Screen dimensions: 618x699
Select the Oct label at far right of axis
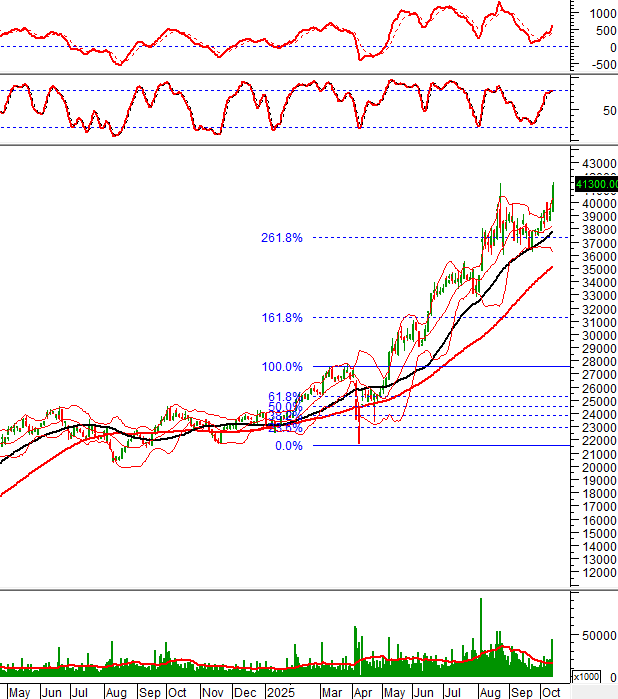click(551, 691)
